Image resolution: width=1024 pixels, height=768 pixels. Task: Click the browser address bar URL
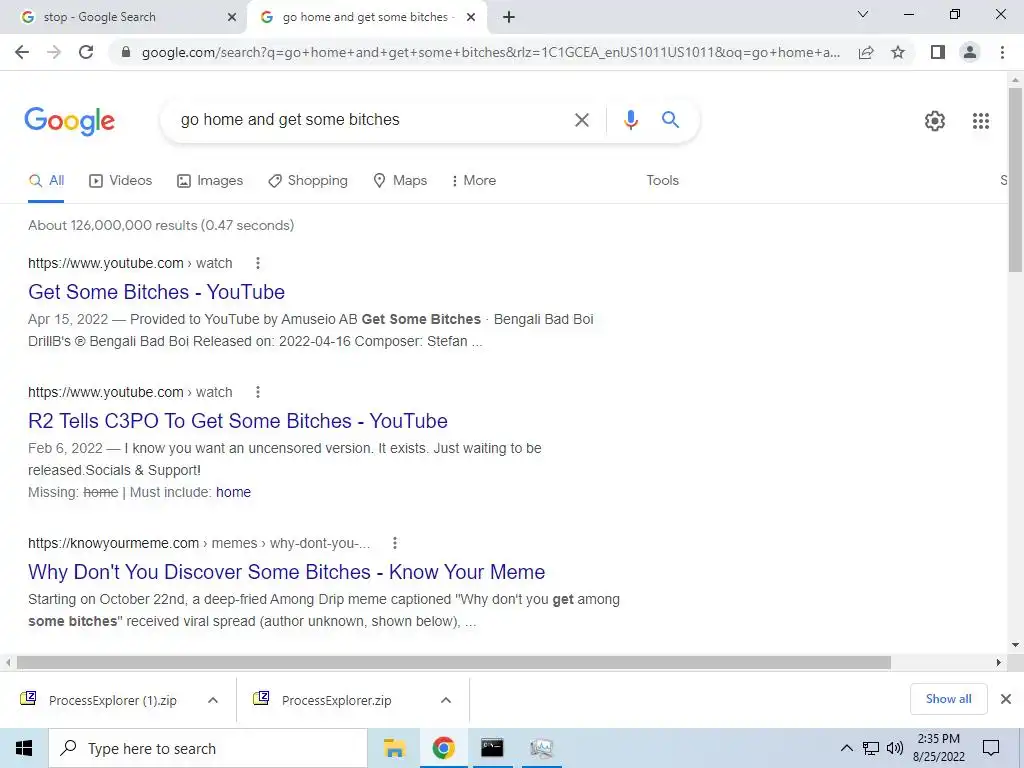[x=490, y=52]
